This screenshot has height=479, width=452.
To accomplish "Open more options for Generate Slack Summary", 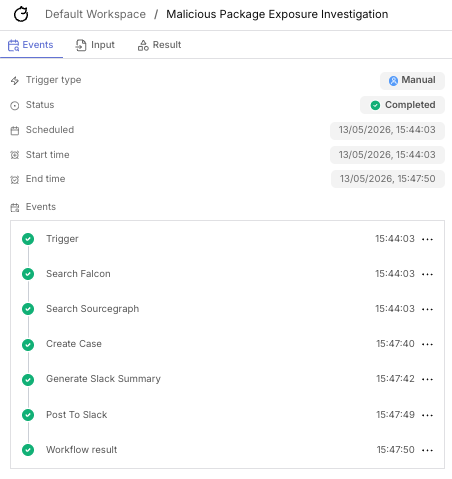I will pyautogui.click(x=427, y=379).
